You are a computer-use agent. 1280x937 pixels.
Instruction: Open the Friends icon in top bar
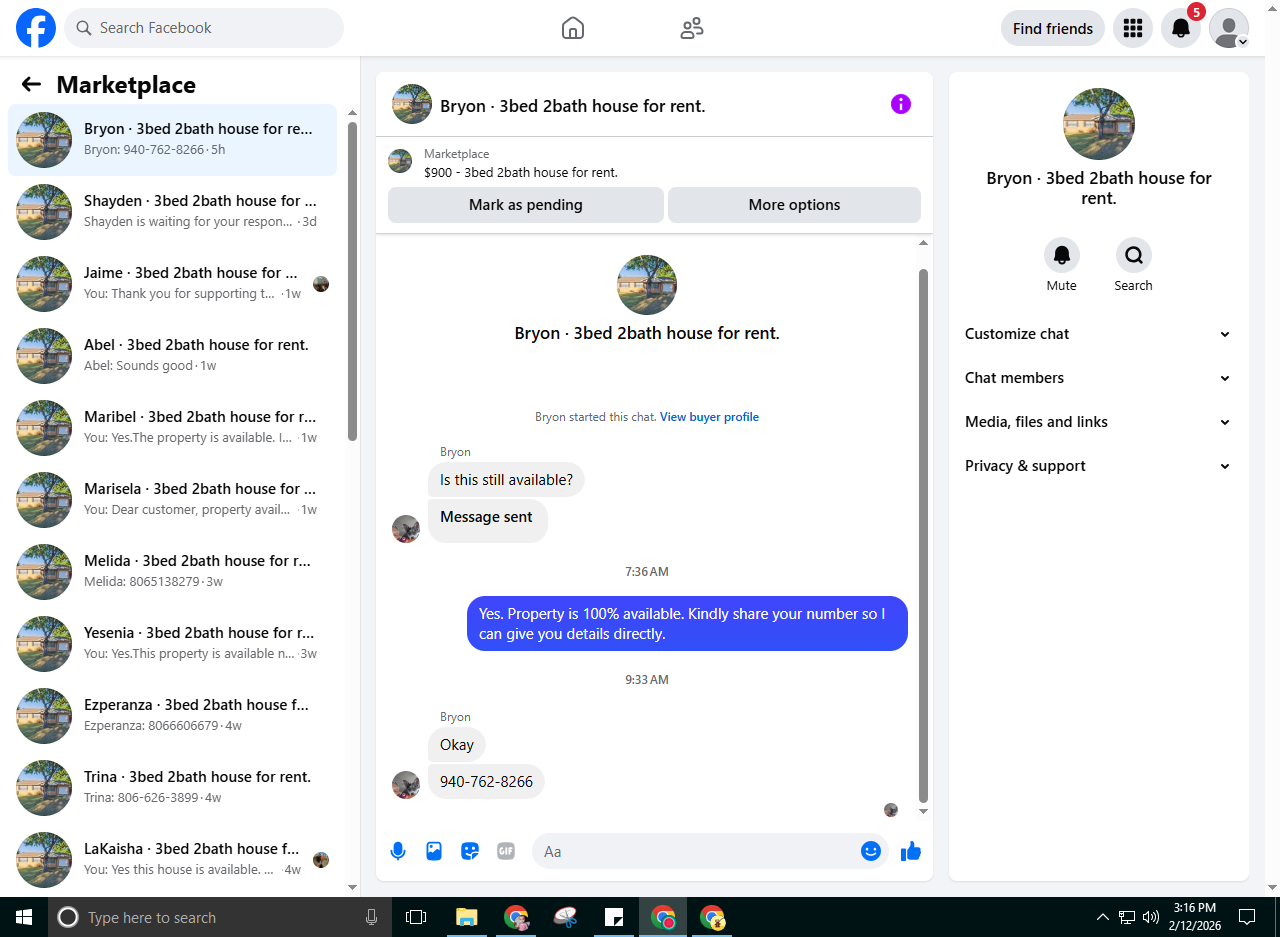click(x=691, y=28)
